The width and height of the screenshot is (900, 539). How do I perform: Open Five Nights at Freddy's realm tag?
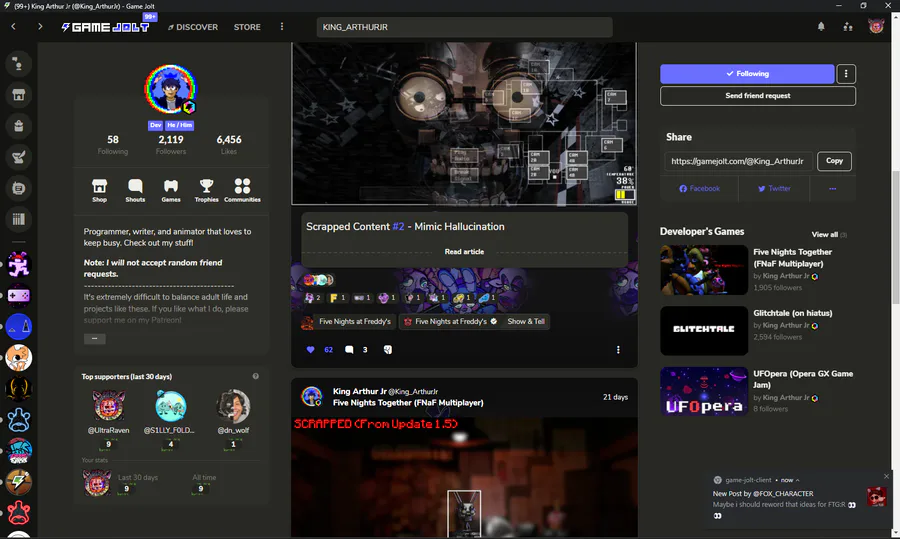348,321
